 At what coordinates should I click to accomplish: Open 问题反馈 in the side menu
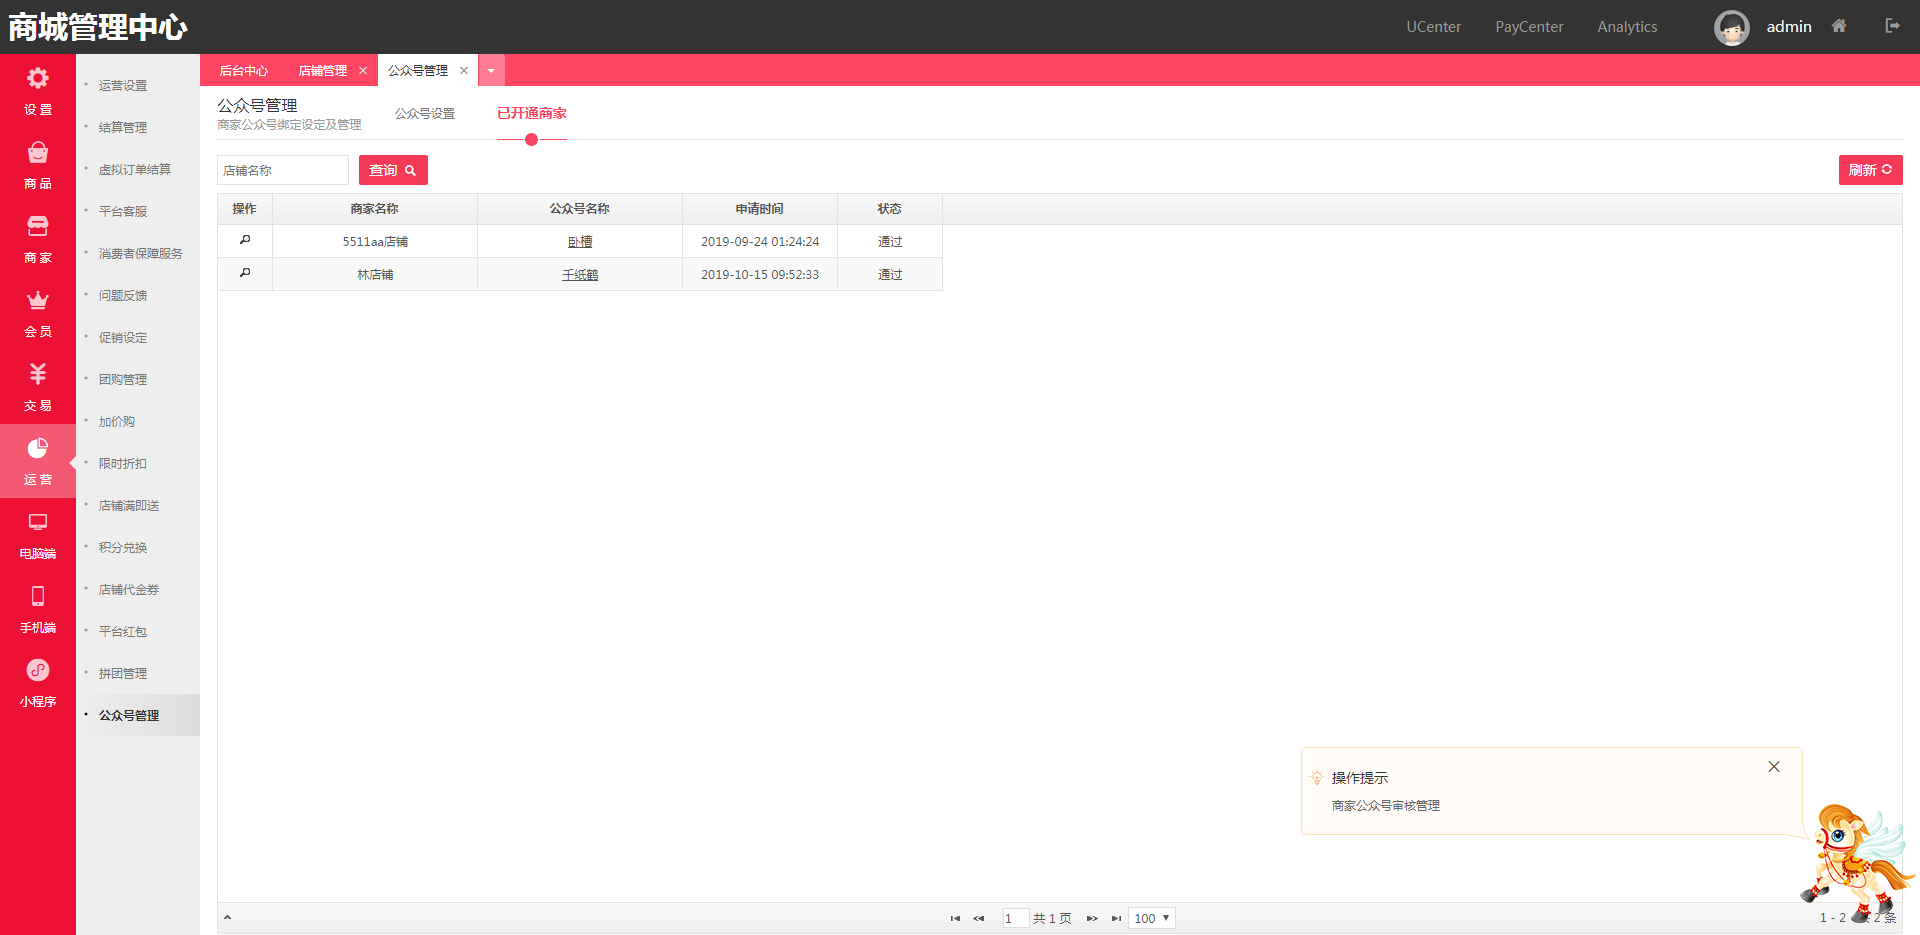coord(123,295)
